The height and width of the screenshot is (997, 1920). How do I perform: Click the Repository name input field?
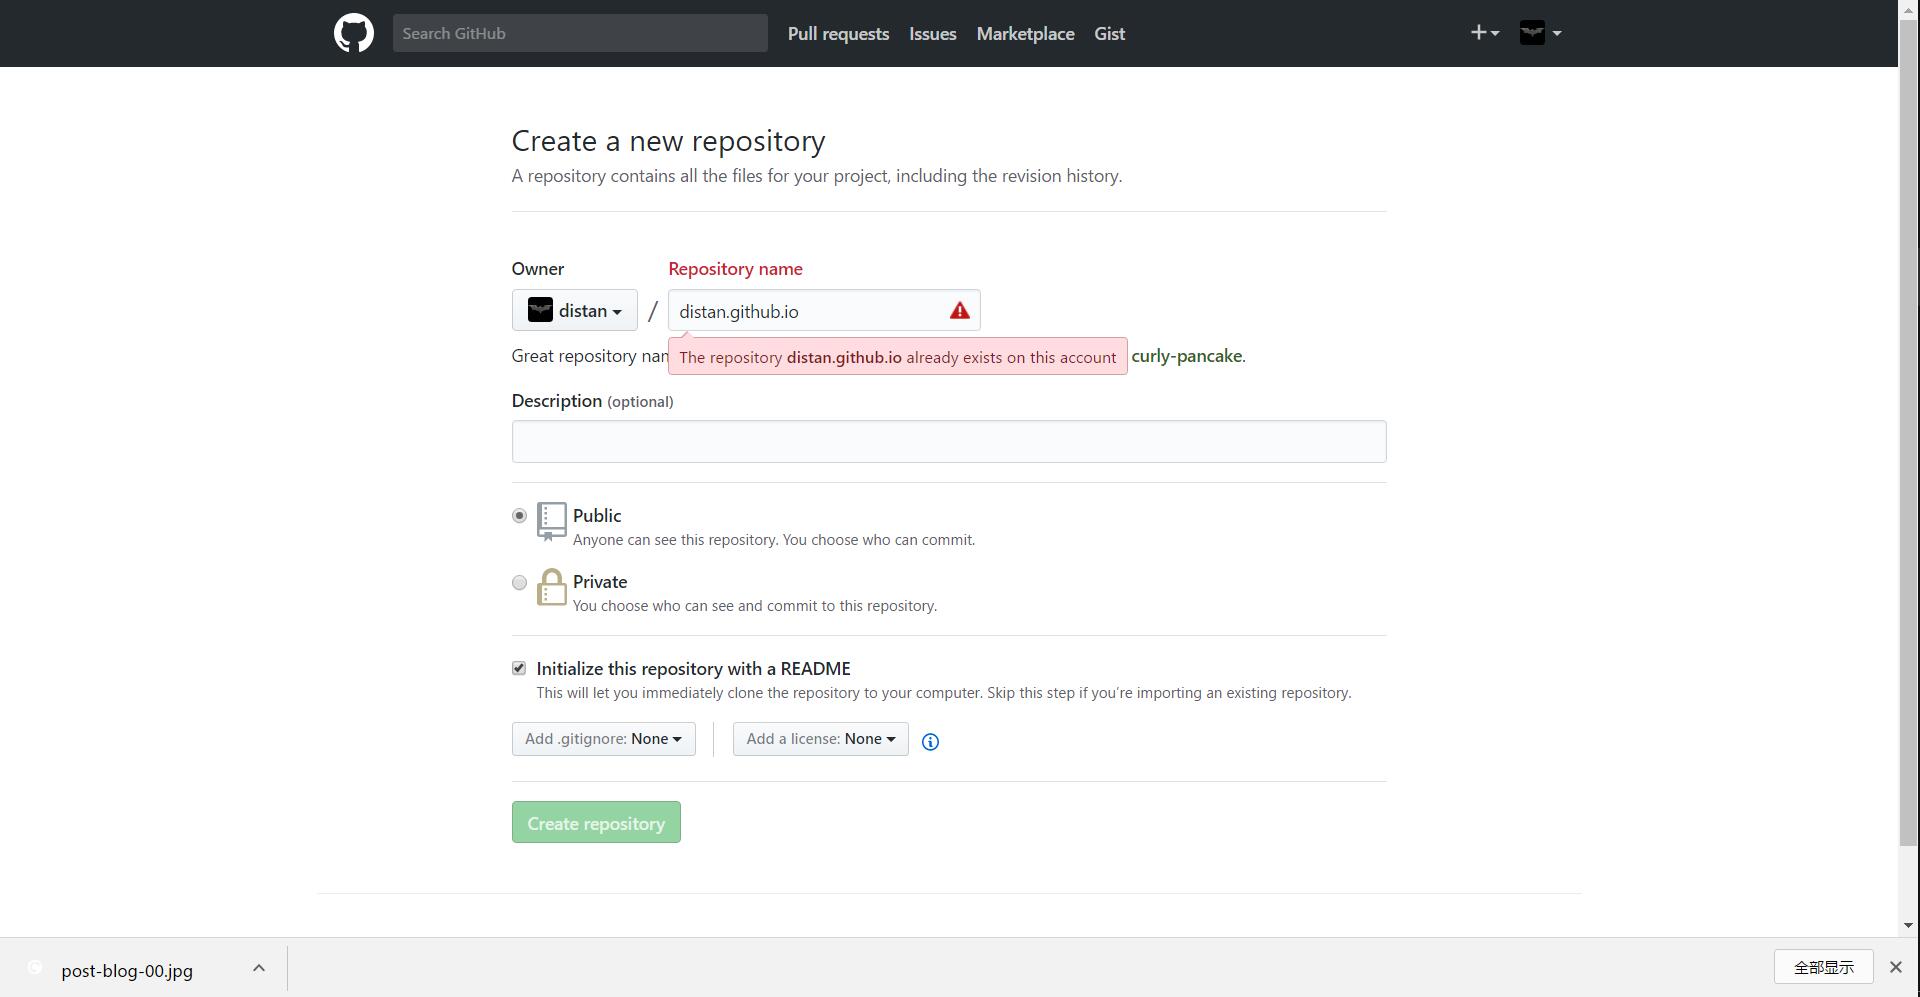pos(824,310)
